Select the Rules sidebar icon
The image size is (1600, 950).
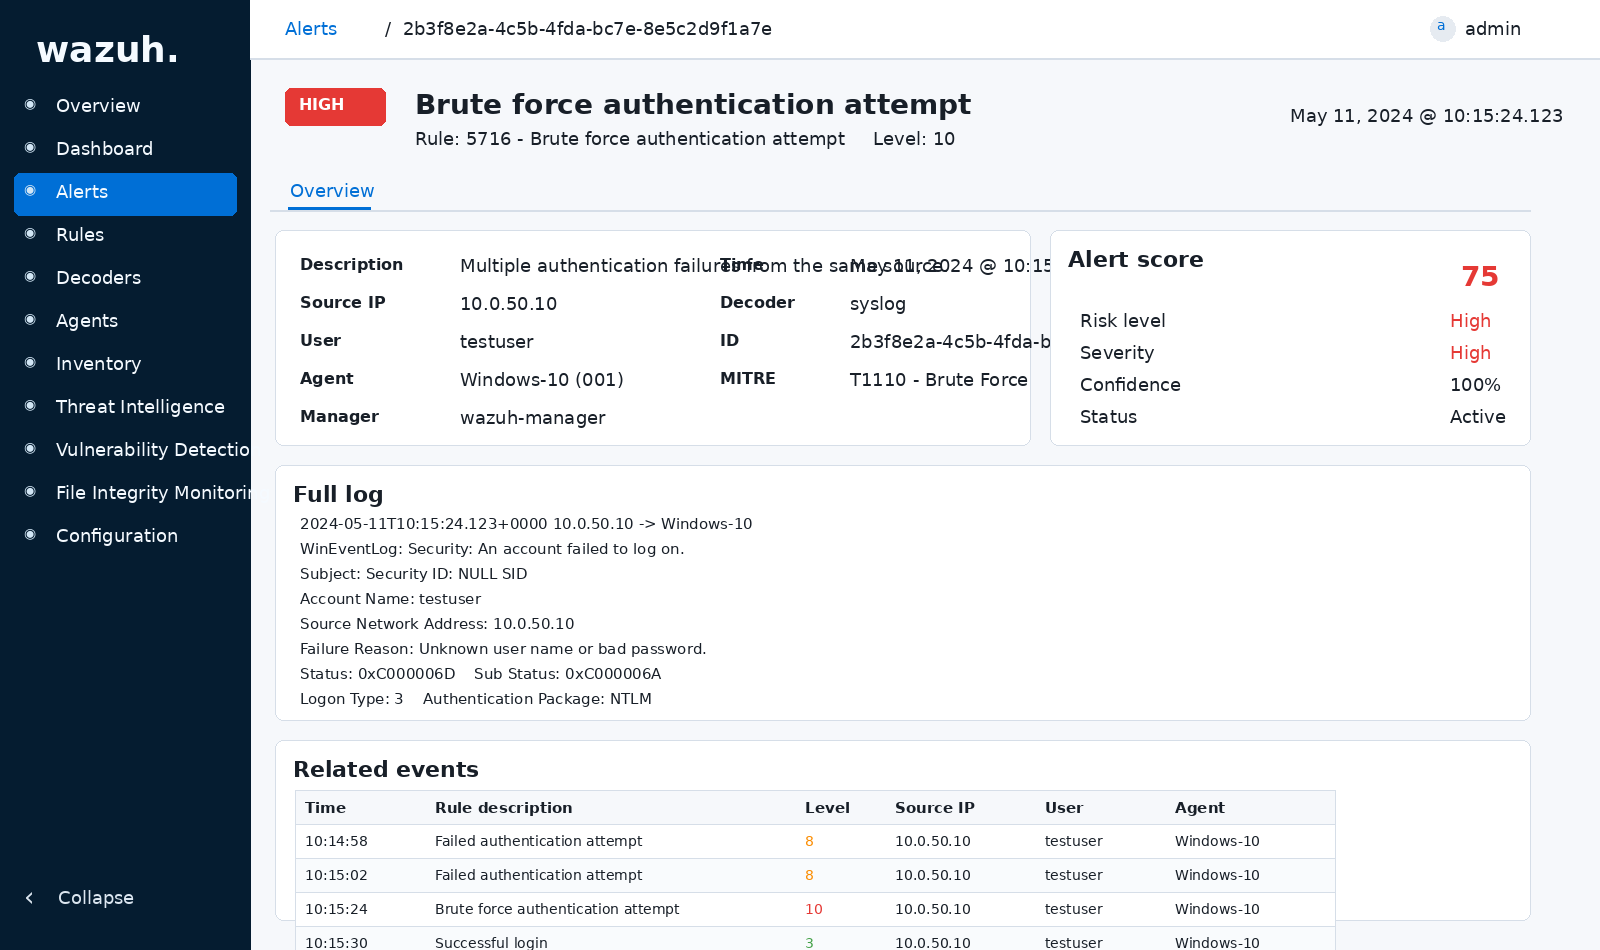coord(30,234)
